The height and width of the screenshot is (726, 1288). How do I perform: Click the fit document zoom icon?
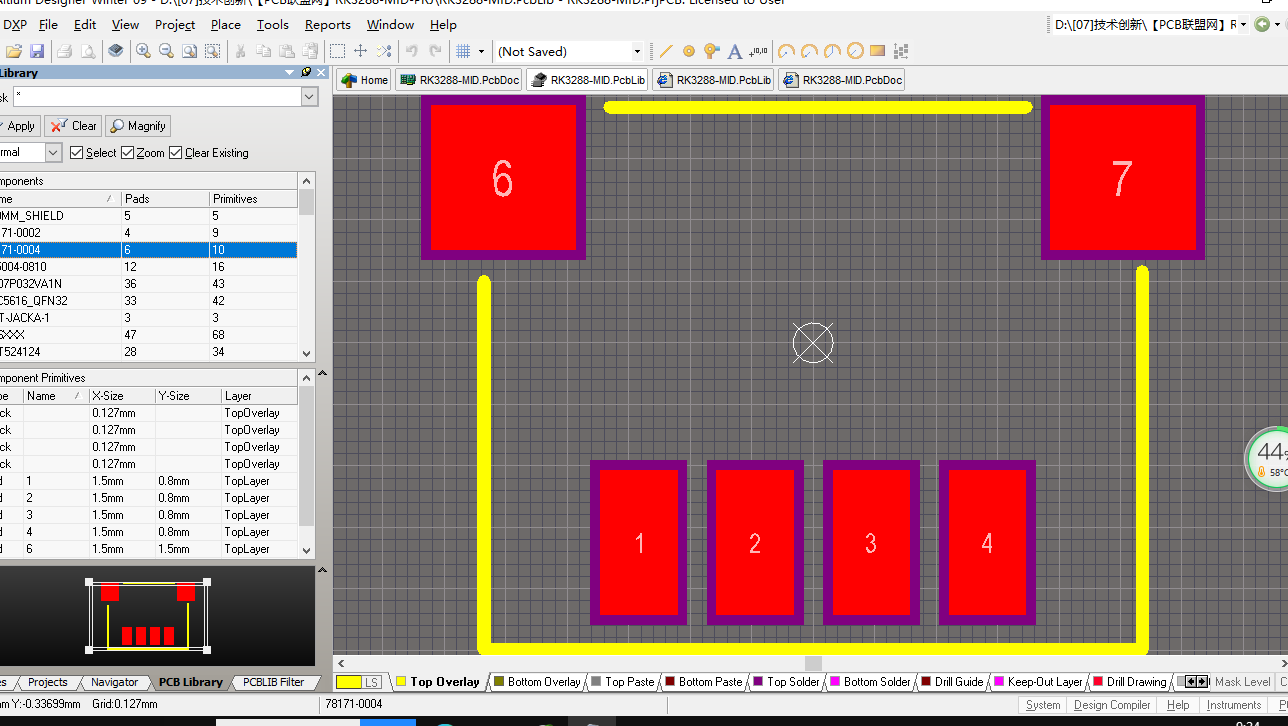(189, 51)
